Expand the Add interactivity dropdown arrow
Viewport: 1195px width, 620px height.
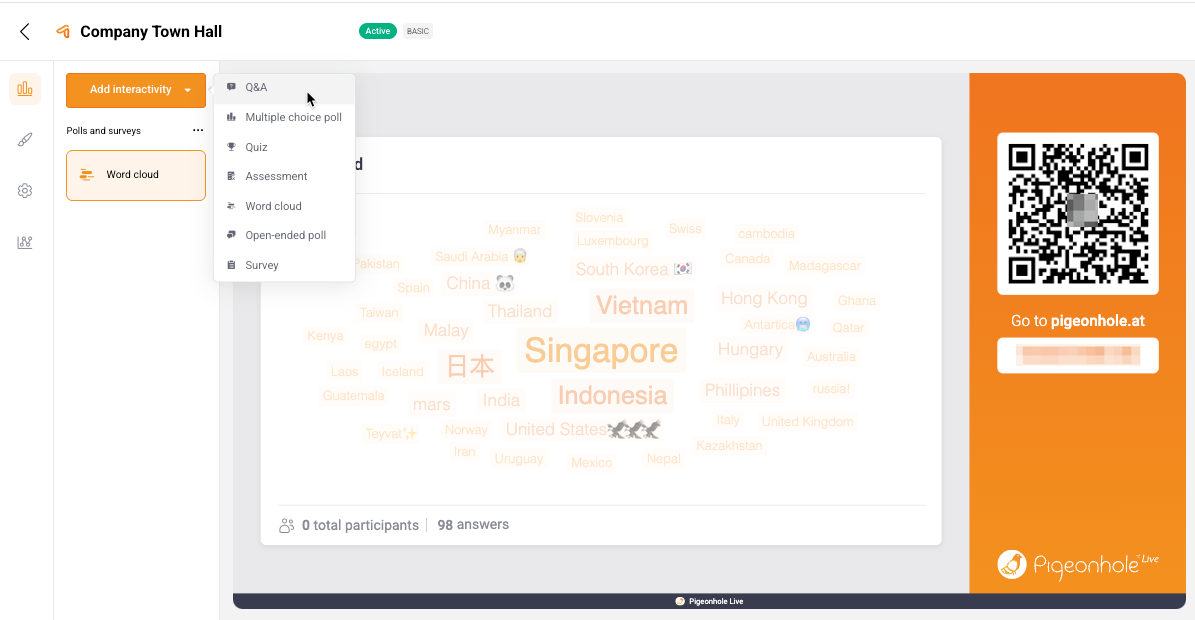(x=187, y=90)
